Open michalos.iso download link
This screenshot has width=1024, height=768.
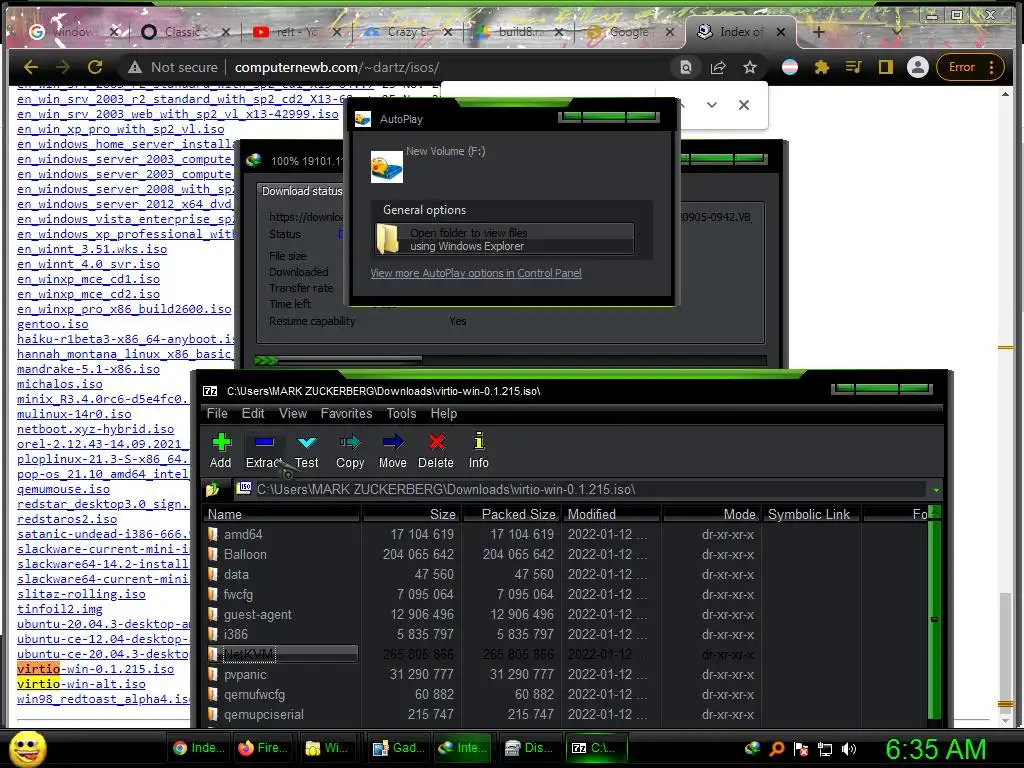[59, 384]
